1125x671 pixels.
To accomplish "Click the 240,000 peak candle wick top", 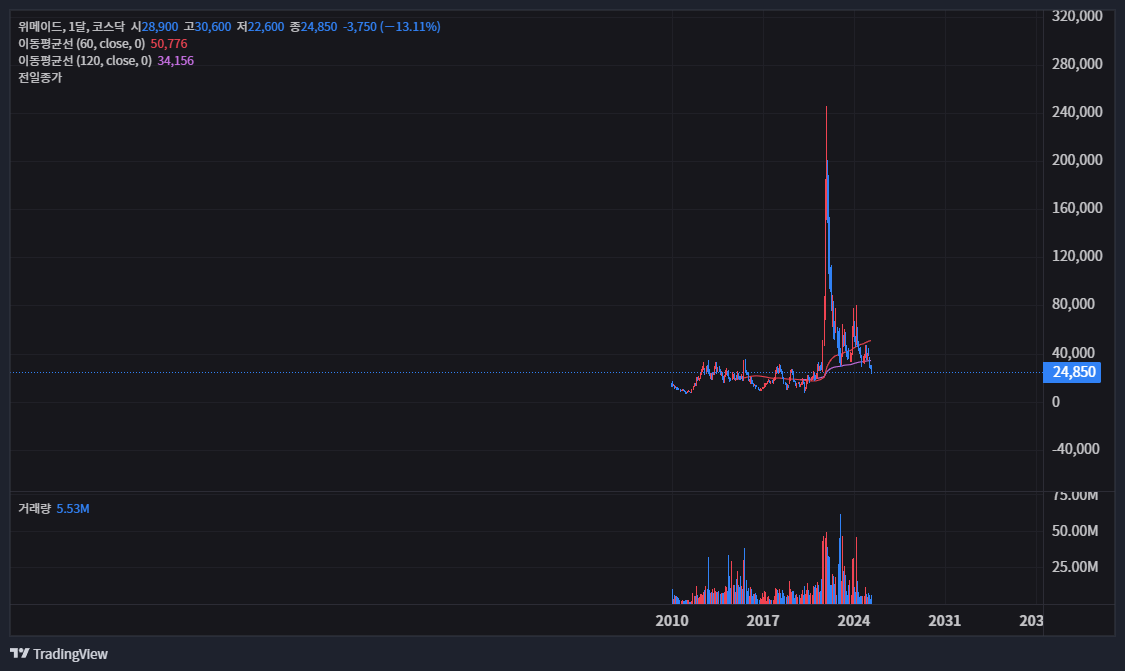I will pos(826,108).
